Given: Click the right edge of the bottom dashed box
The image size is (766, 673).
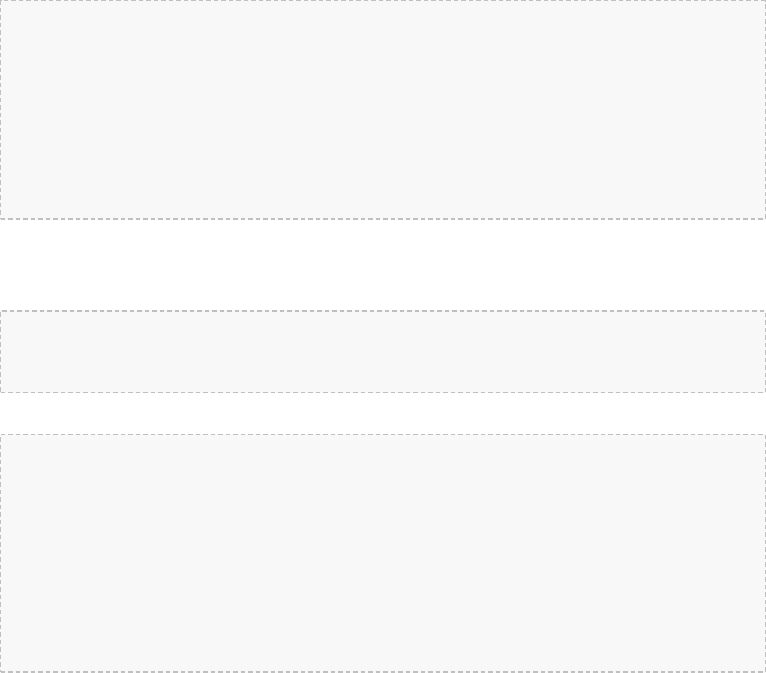Looking at the screenshot, I should (x=765, y=552).
